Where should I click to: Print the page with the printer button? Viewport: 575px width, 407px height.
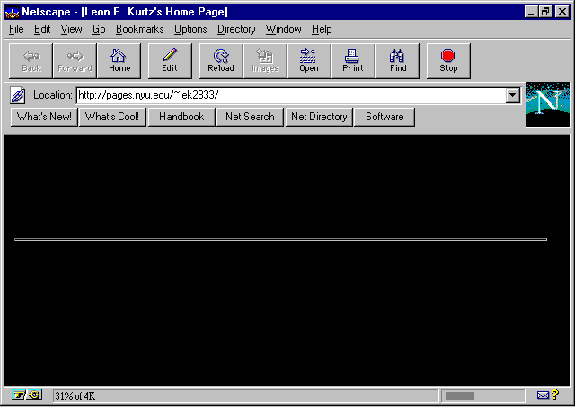[x=353, y=61]
